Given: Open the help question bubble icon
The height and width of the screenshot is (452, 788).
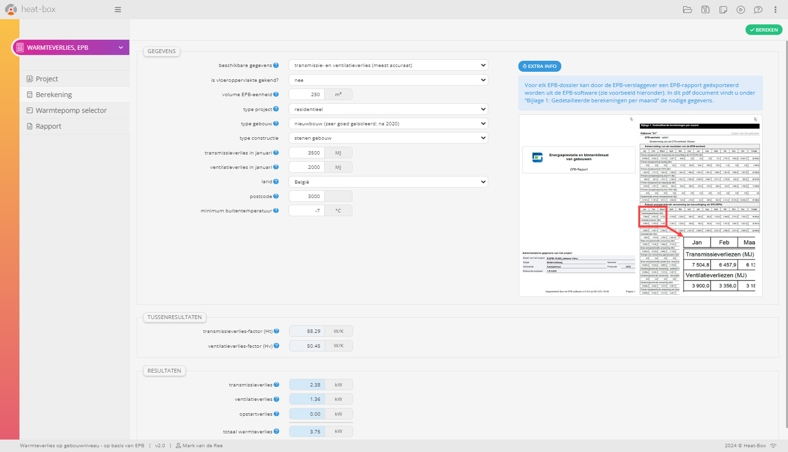Looking at the screenshot, I should click(x=758, y=10).
